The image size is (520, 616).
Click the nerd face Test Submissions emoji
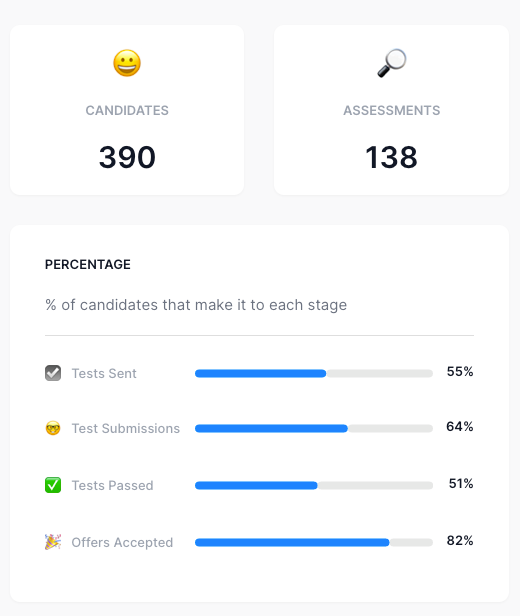53,428
